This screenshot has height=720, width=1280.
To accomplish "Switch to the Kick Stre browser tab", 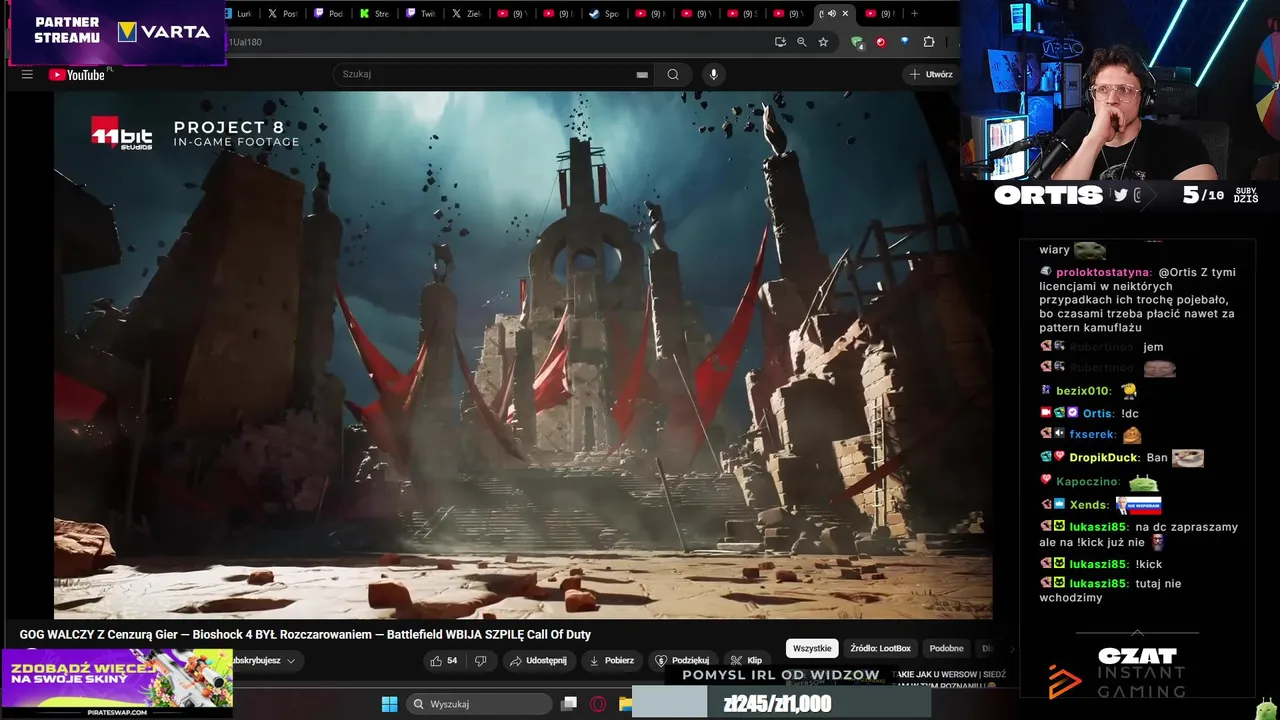I will [374, 14].
